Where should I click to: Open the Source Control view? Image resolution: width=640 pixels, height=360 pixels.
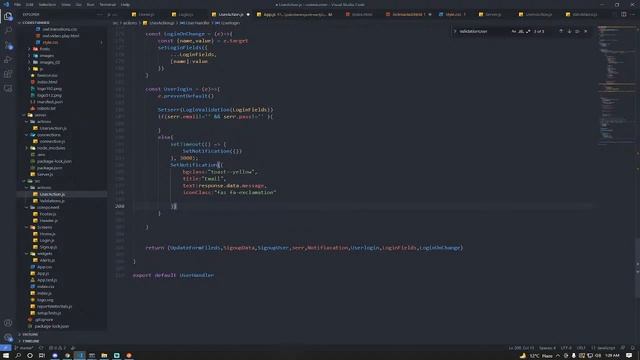click(x=8, y=46)
